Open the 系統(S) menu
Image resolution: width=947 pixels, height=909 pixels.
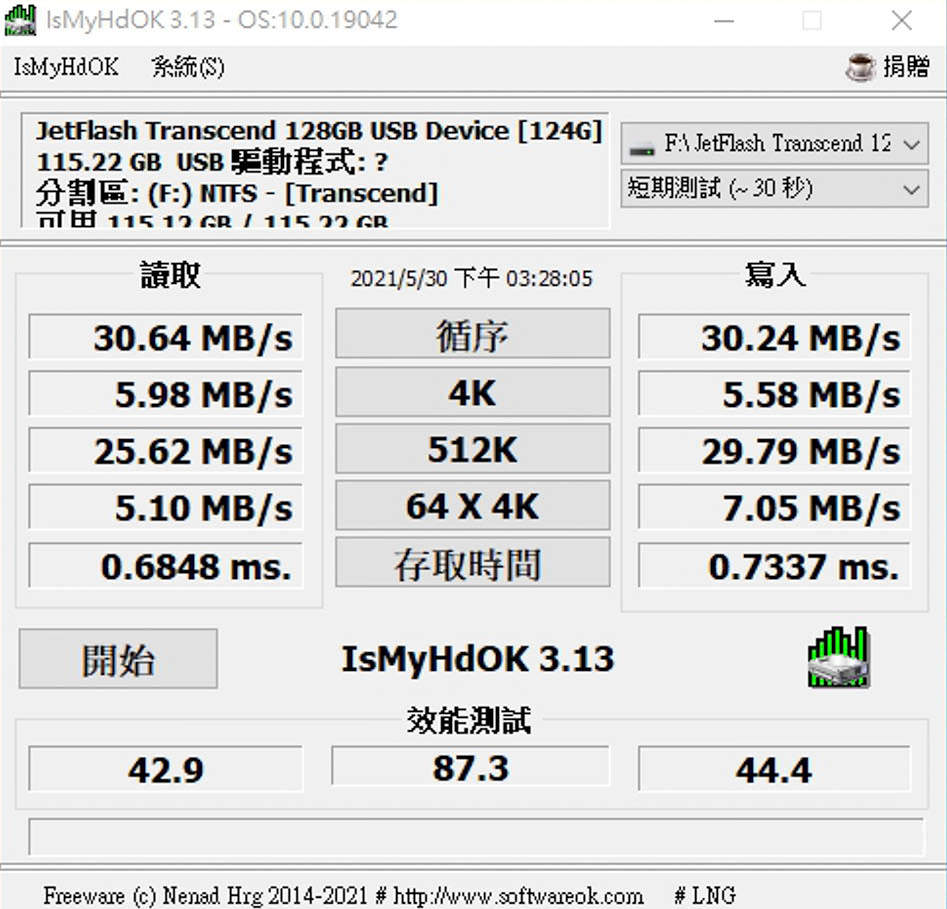[x=188, y=66]
